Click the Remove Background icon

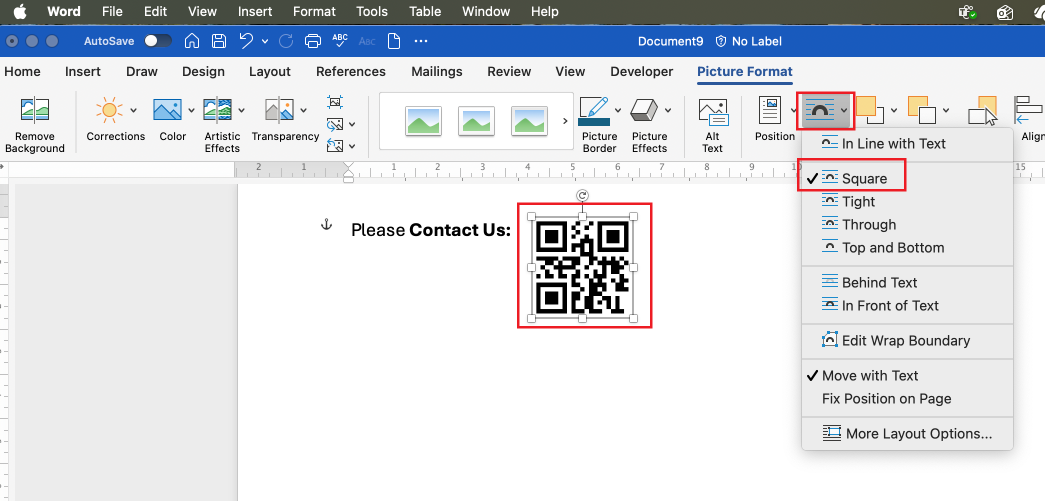35,110
